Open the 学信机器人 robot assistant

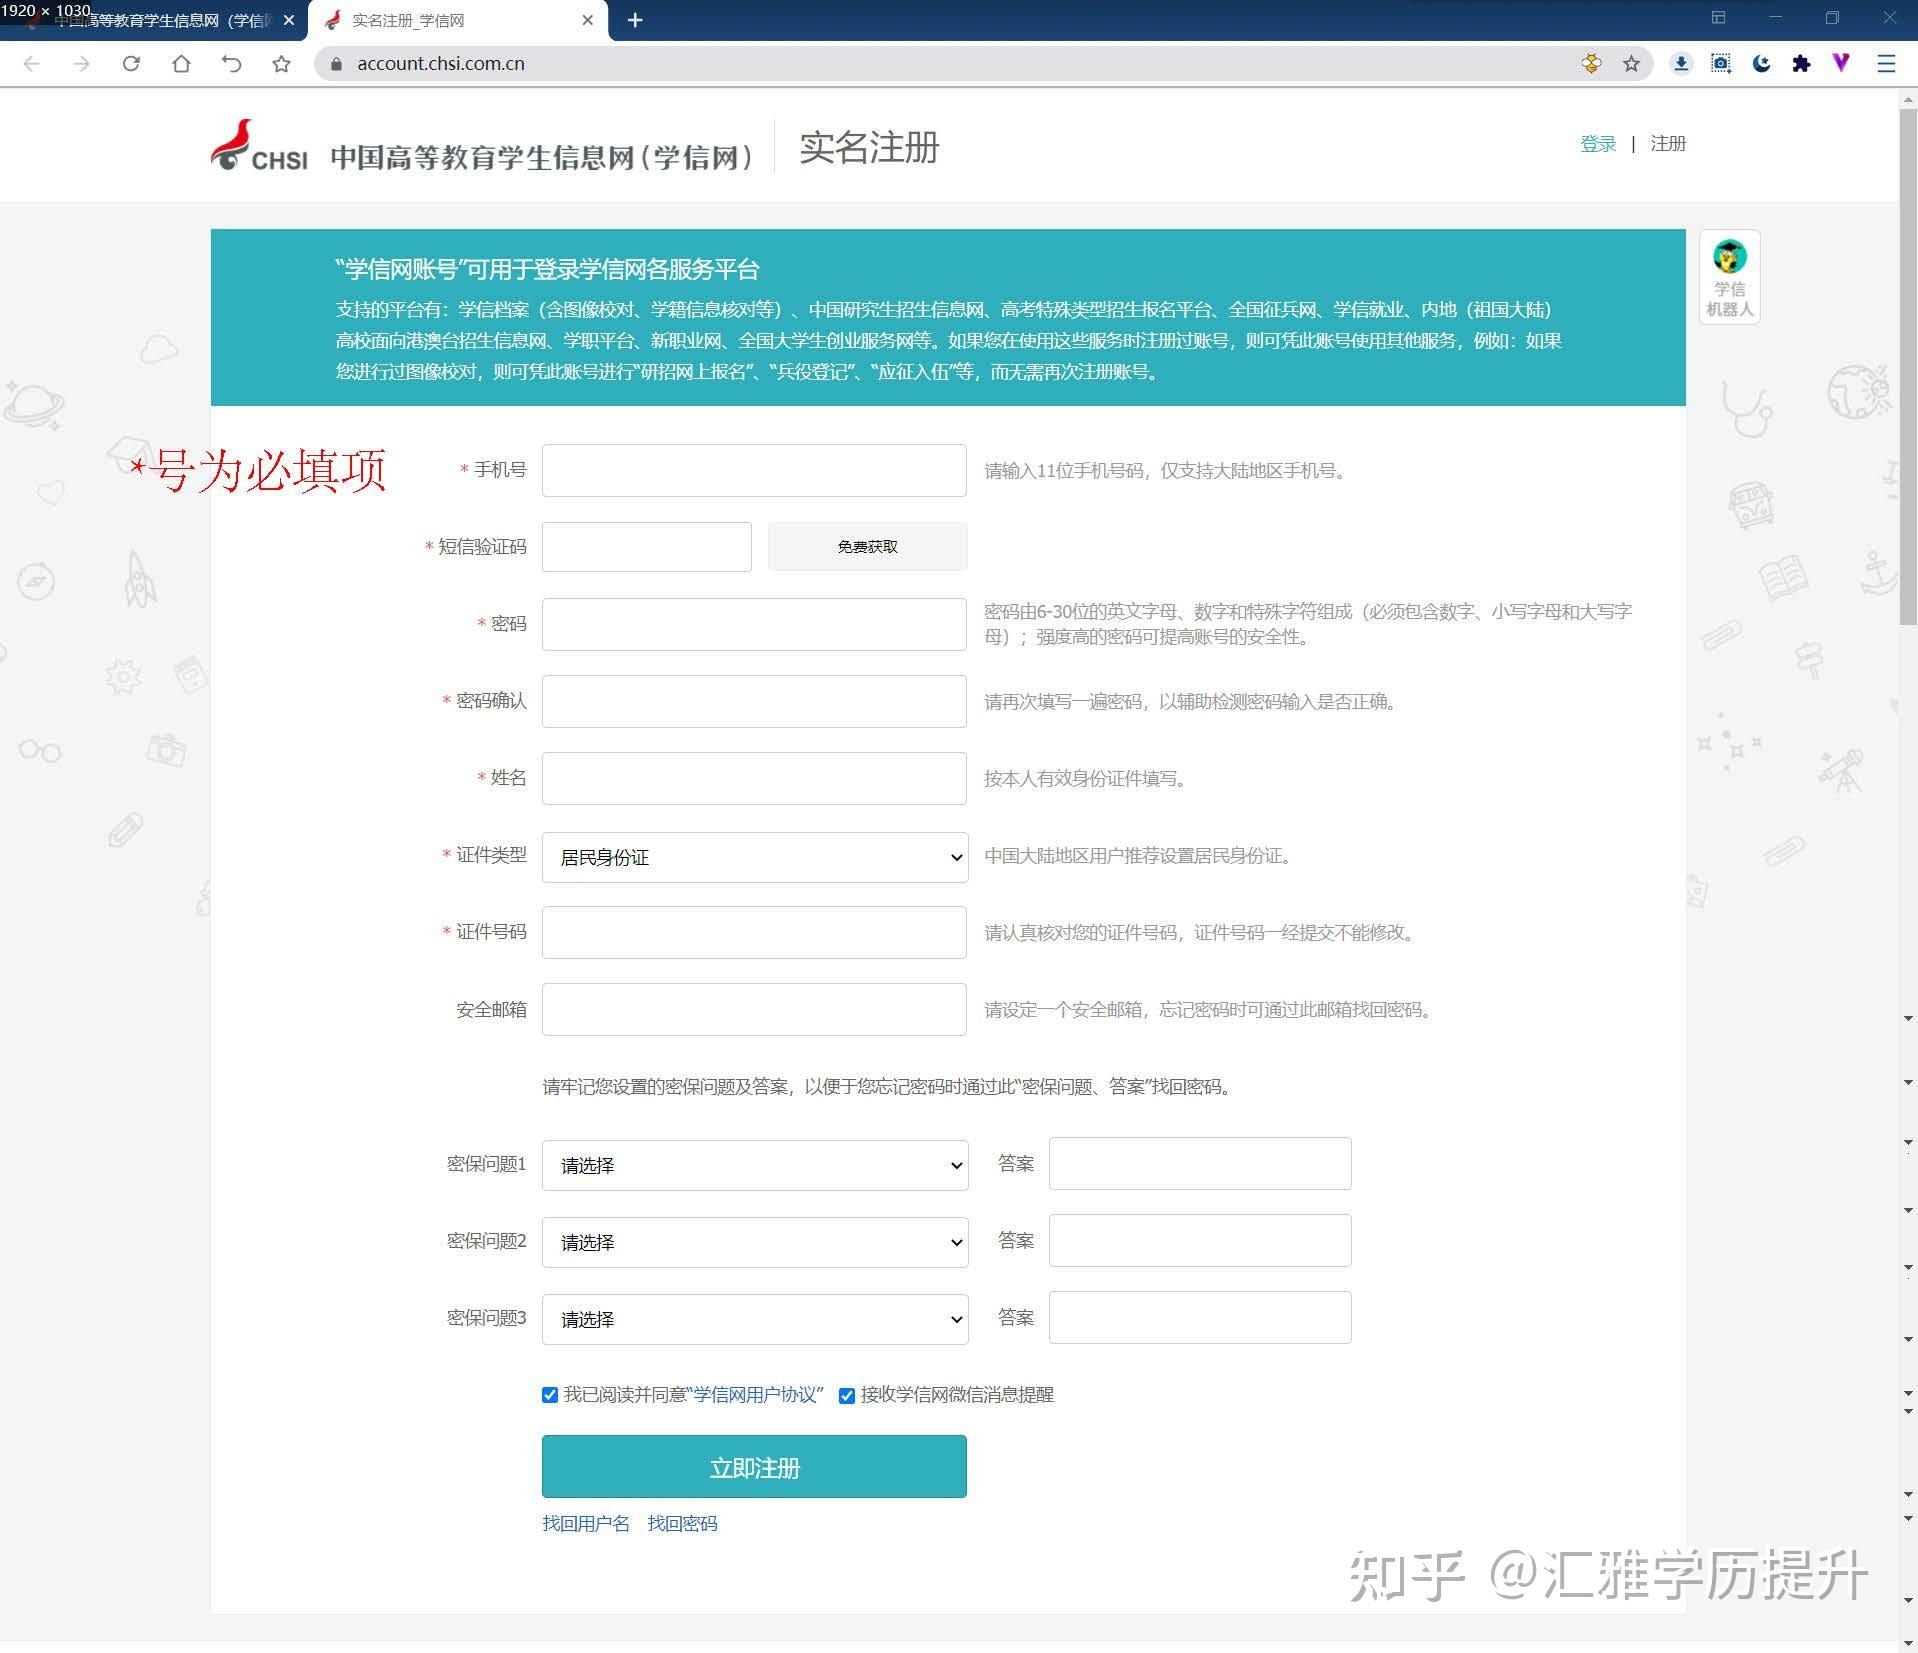[1729, 278]
